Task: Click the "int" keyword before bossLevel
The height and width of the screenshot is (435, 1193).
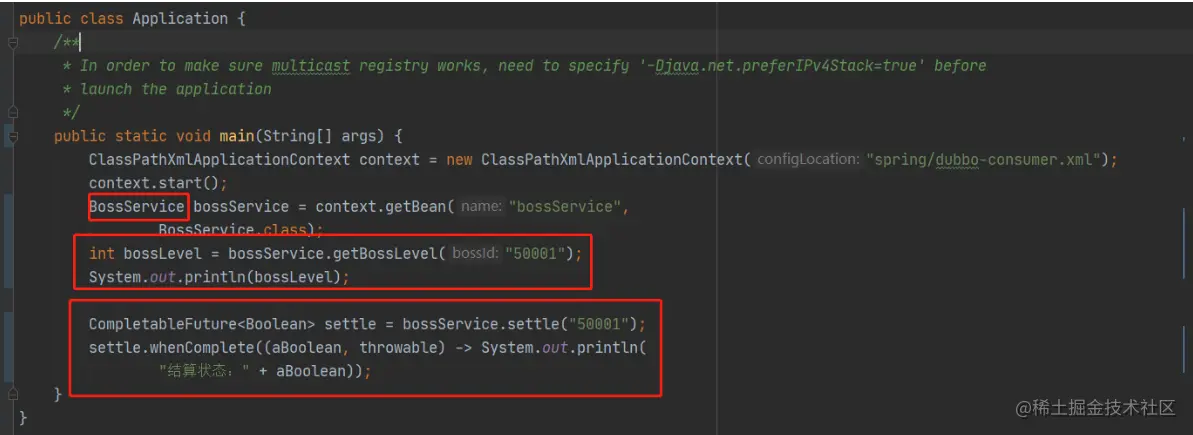Action: [102, 254]
